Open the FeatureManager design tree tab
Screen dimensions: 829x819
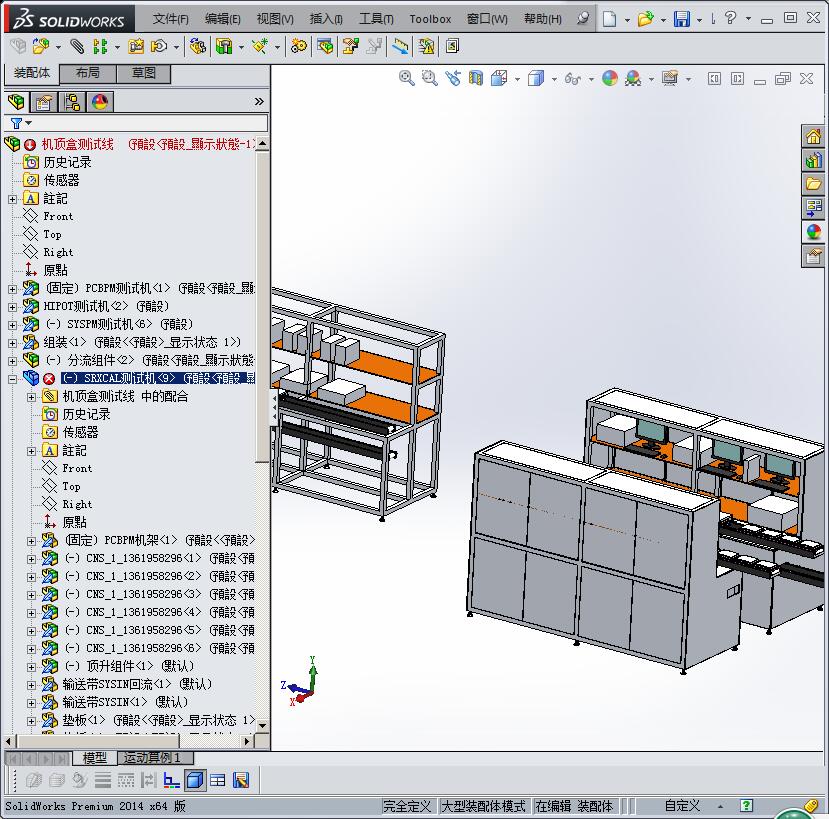[16, 102]
